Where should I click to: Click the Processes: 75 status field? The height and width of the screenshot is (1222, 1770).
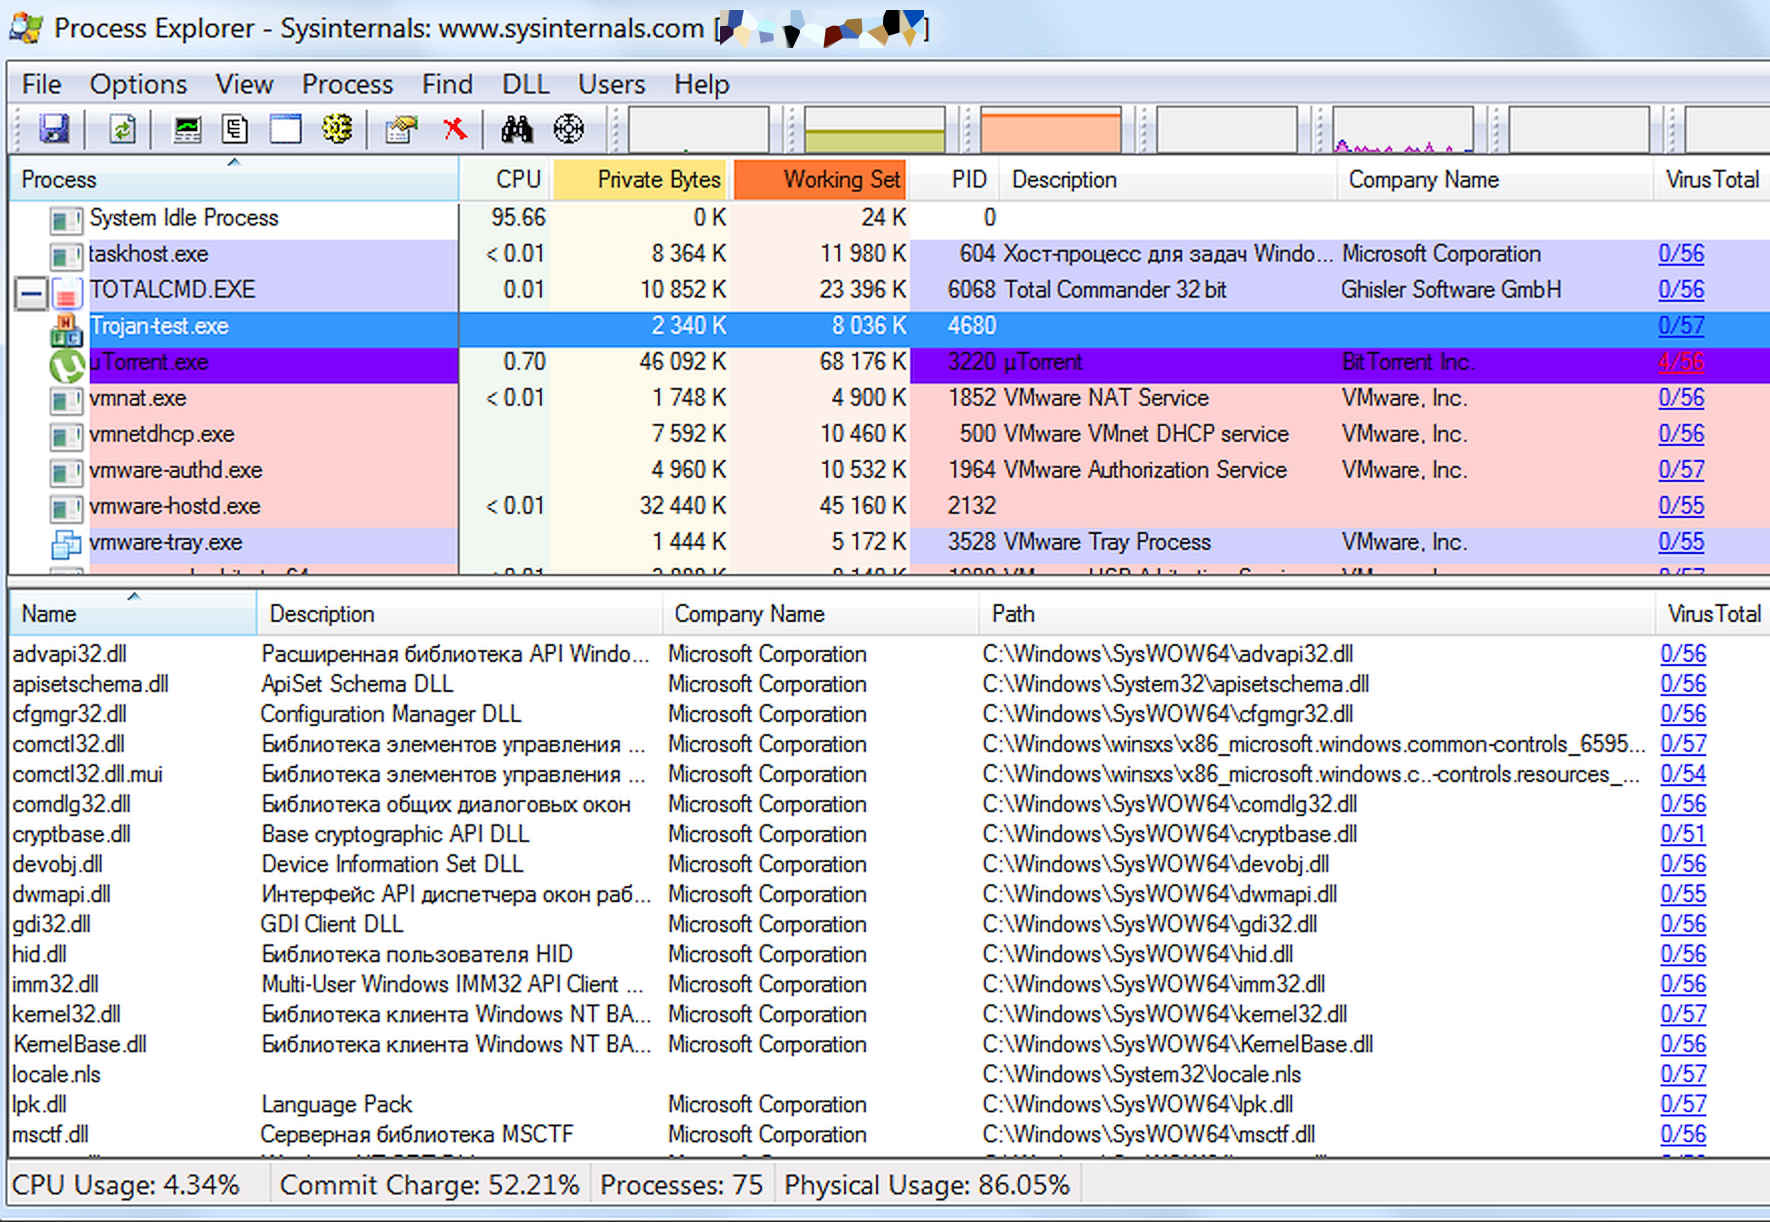click(x=683, y=1185)
